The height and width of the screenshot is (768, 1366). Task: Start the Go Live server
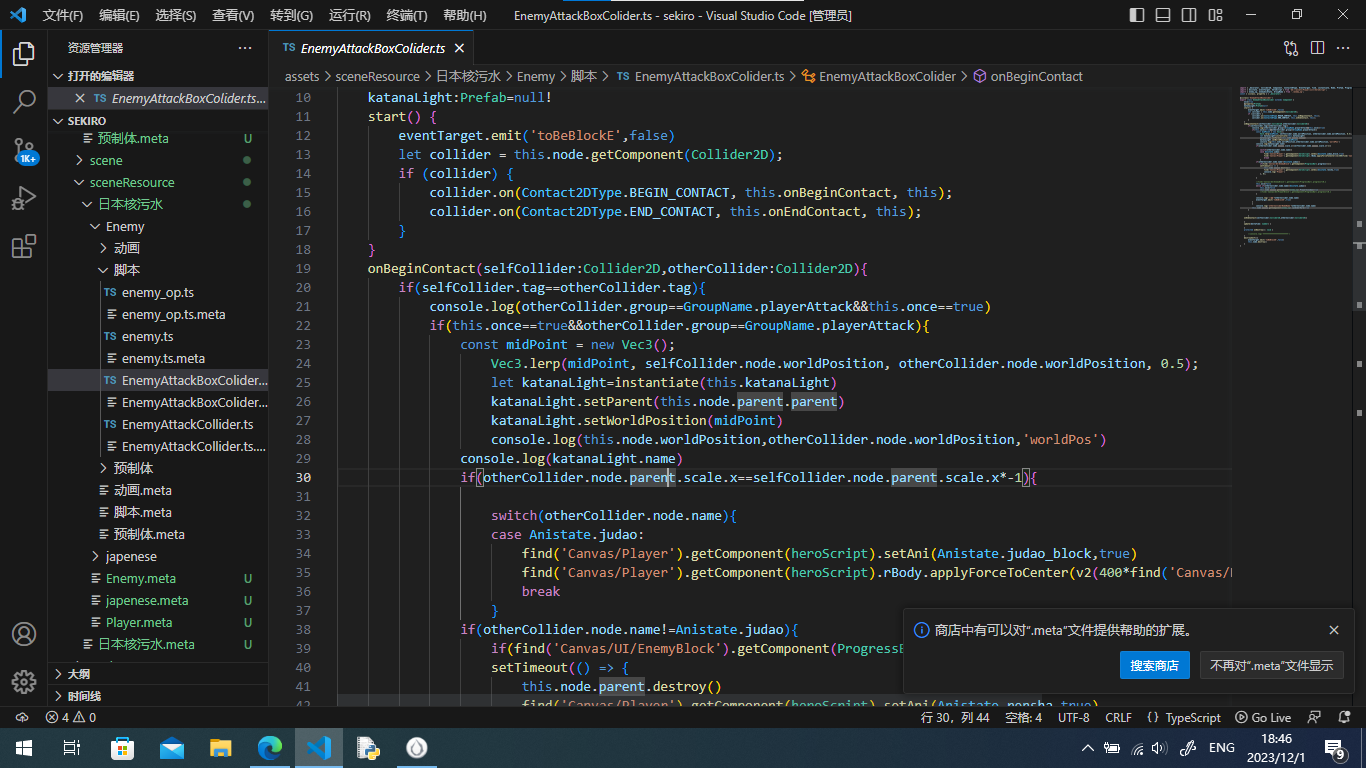point(1263,717)
